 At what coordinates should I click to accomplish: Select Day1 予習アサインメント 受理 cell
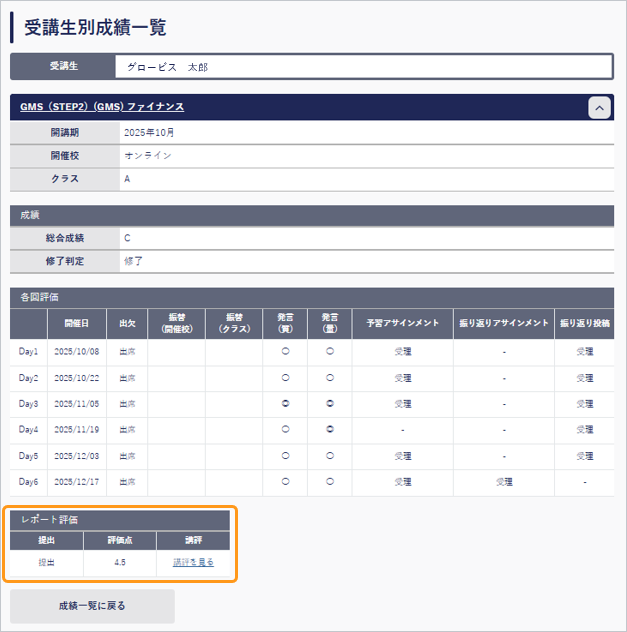[402, 352]
